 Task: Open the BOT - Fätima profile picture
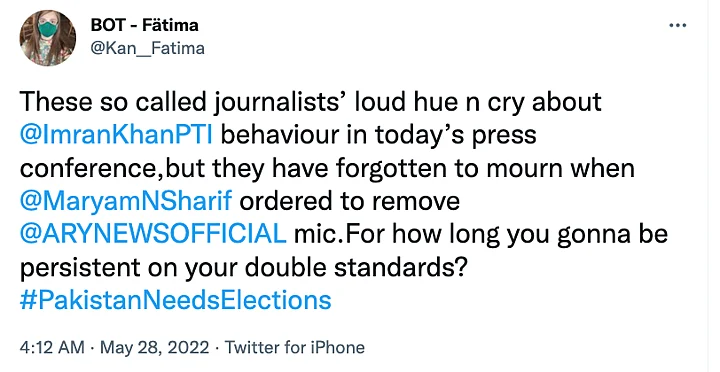click(48, 38)
